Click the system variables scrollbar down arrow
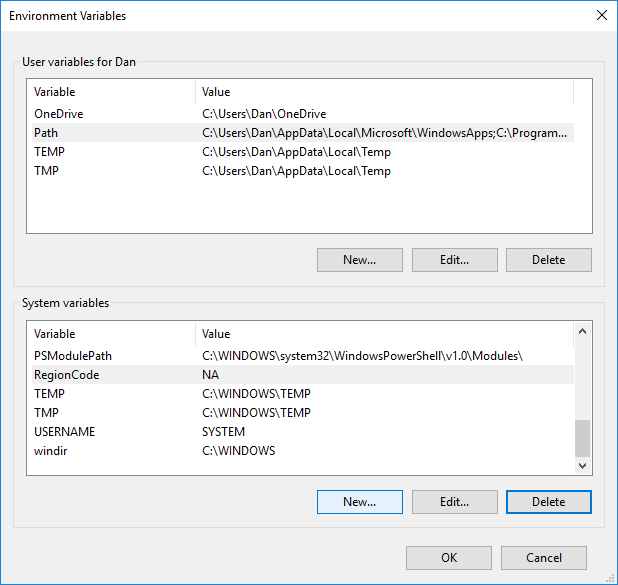 coord(583,466)
